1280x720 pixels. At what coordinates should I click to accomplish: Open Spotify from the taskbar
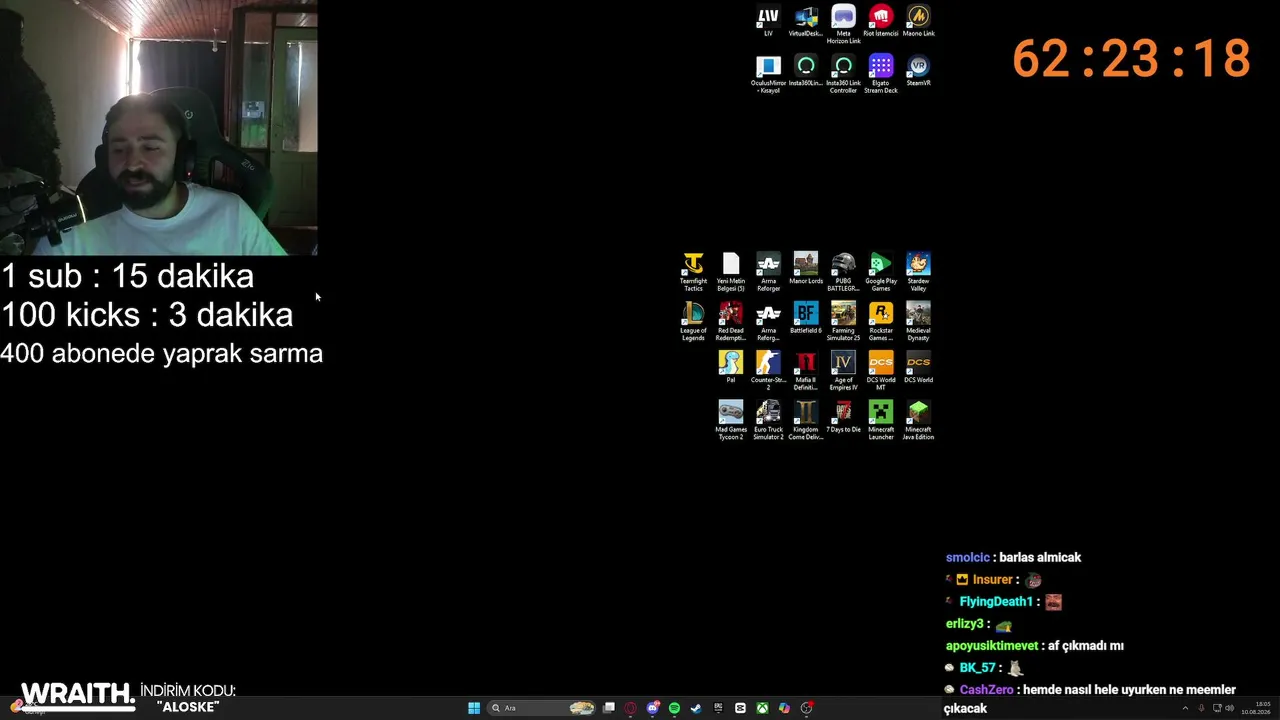(x=674, y=708)
